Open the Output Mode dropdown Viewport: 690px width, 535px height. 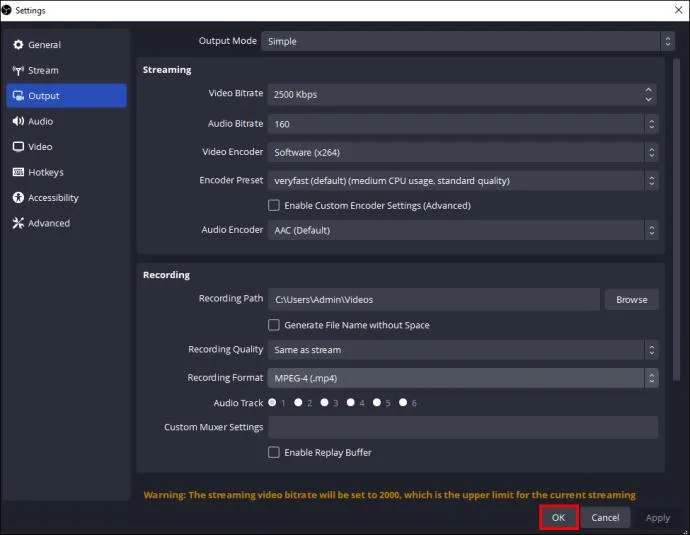[468, 41]
